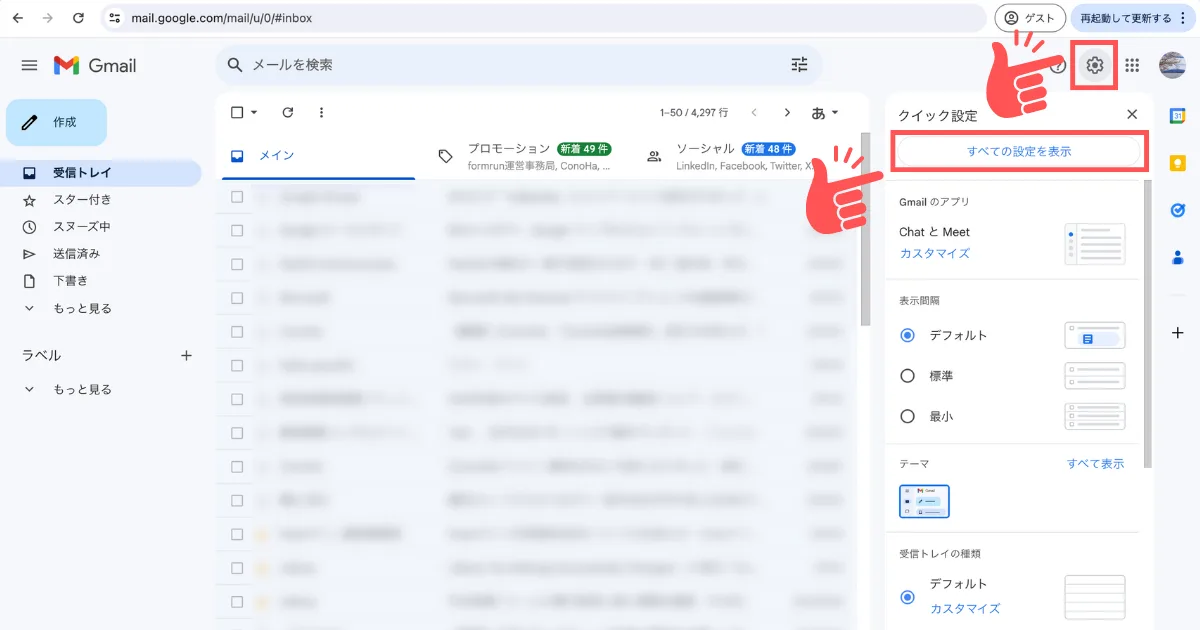
Task: Click the 新着 48 件 badge
Action: (x=769, y=149)
